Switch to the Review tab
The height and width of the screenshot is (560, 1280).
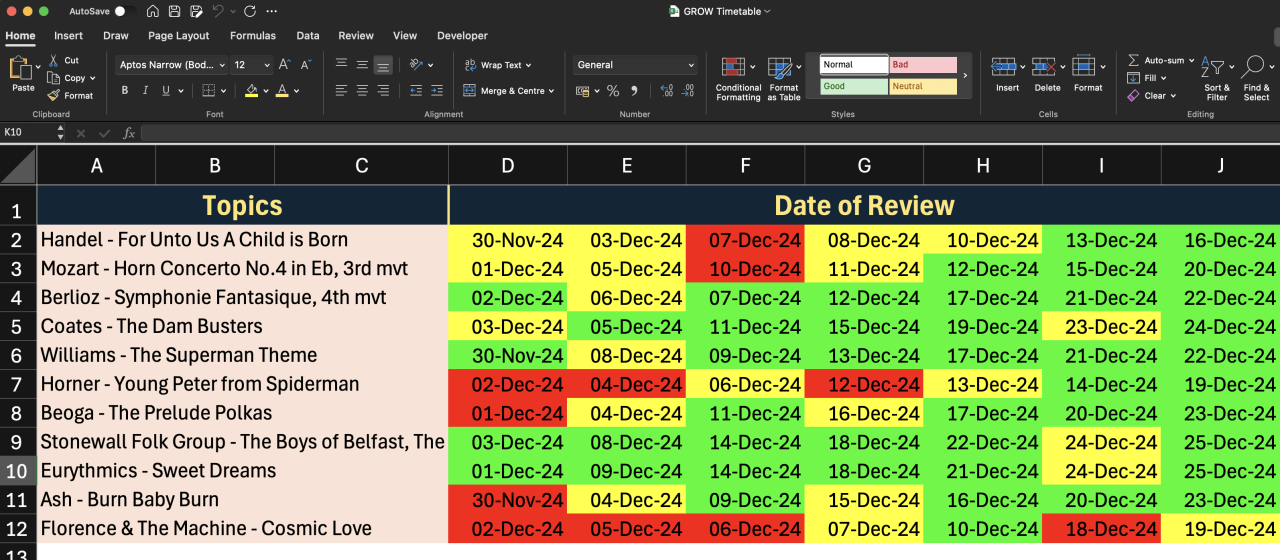click(356, 36)
